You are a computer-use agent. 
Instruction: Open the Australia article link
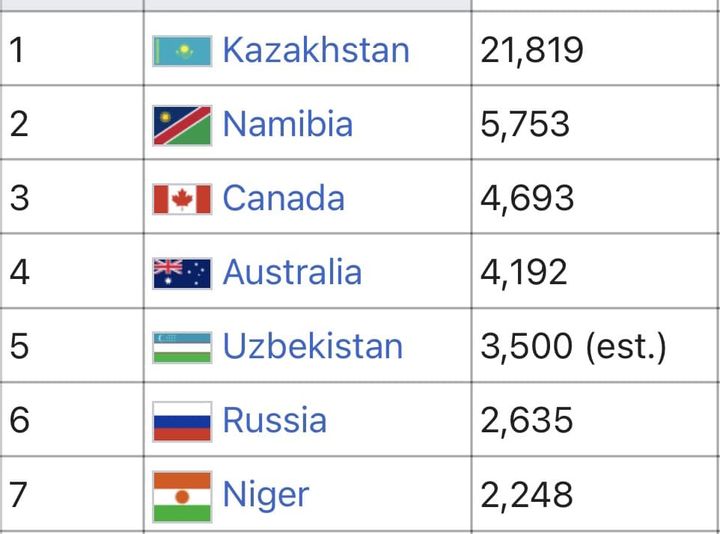[292, 272]
